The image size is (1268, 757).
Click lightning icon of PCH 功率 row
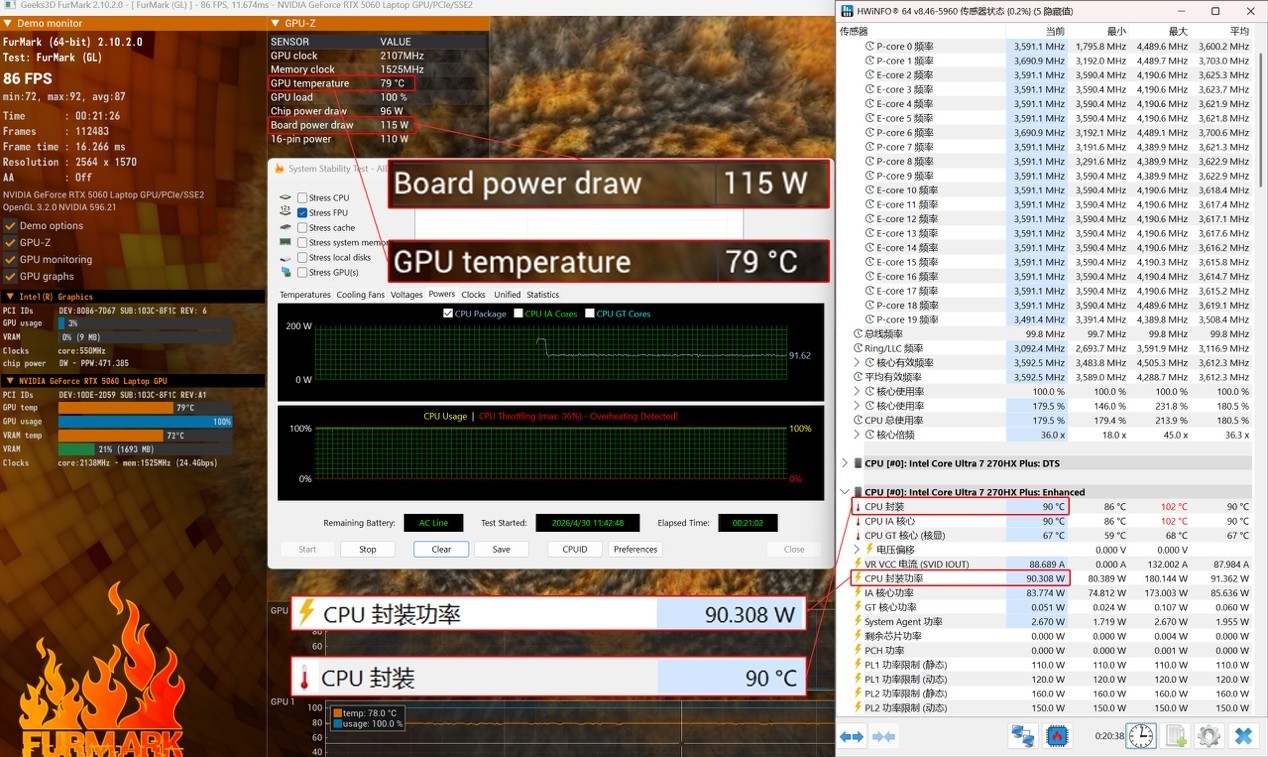pyautogui.click(x=857, y=650)
